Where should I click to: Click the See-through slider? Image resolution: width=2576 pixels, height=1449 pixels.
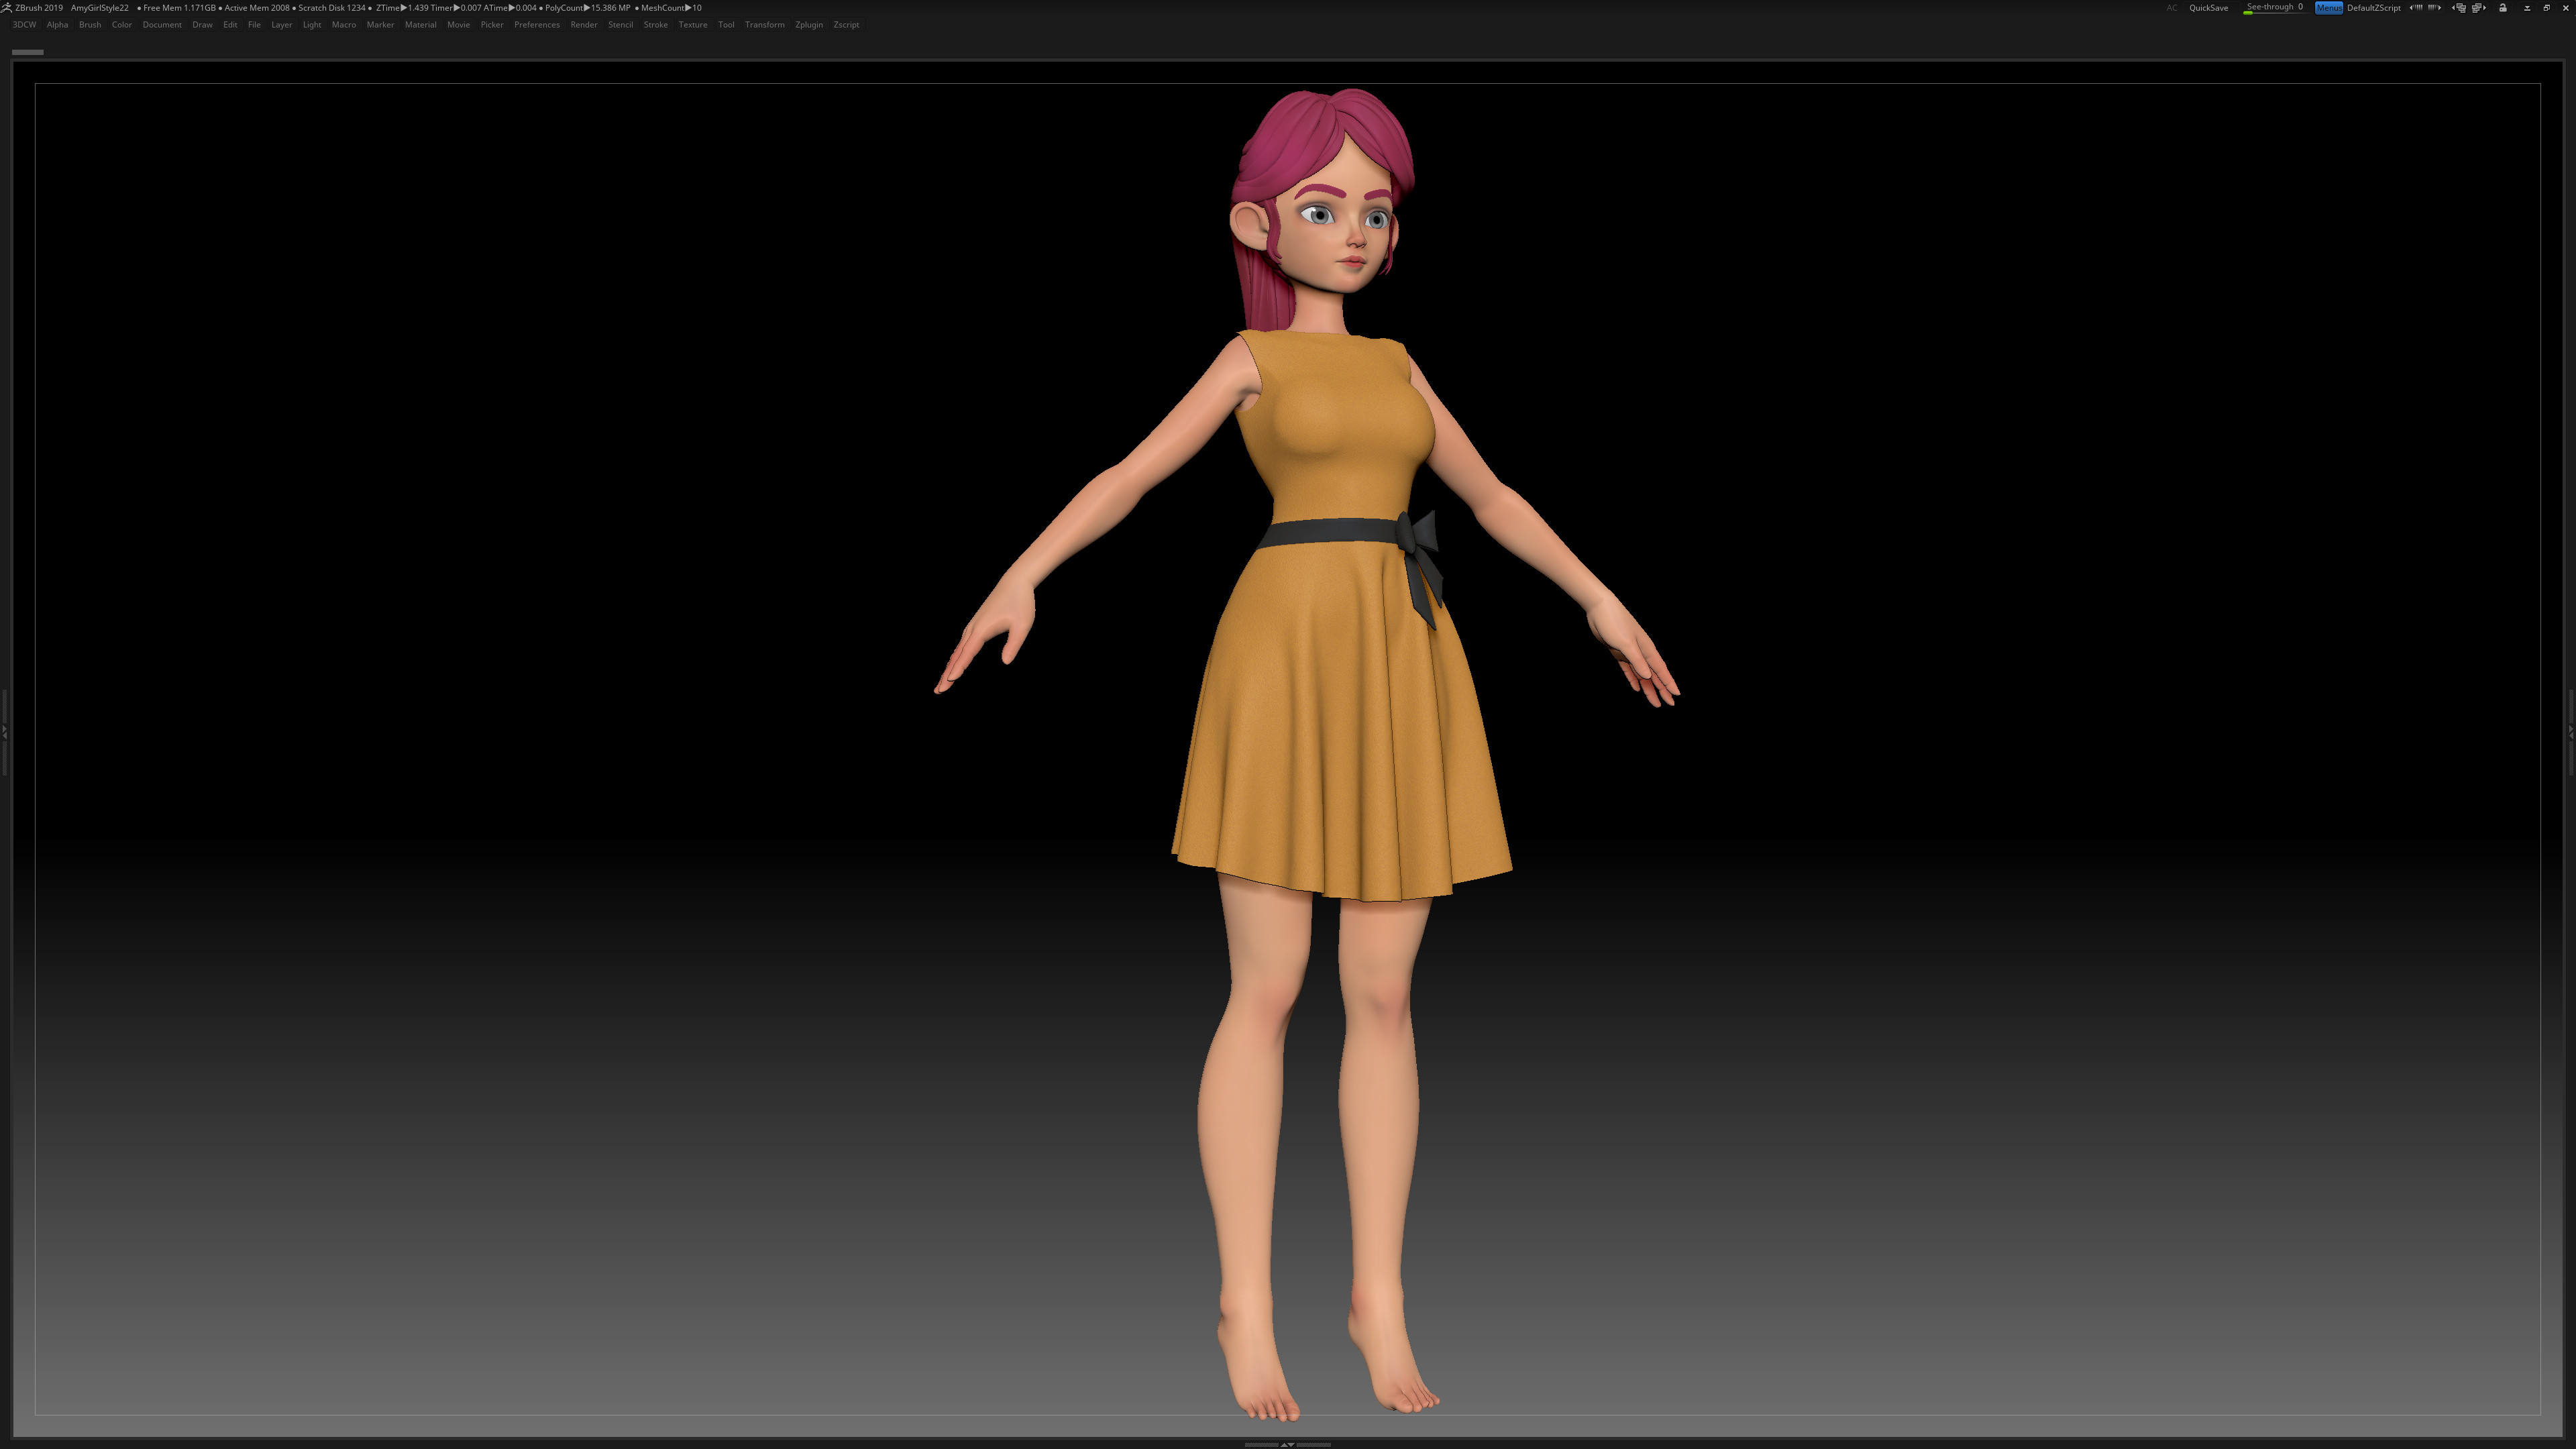click(2273, 8)
